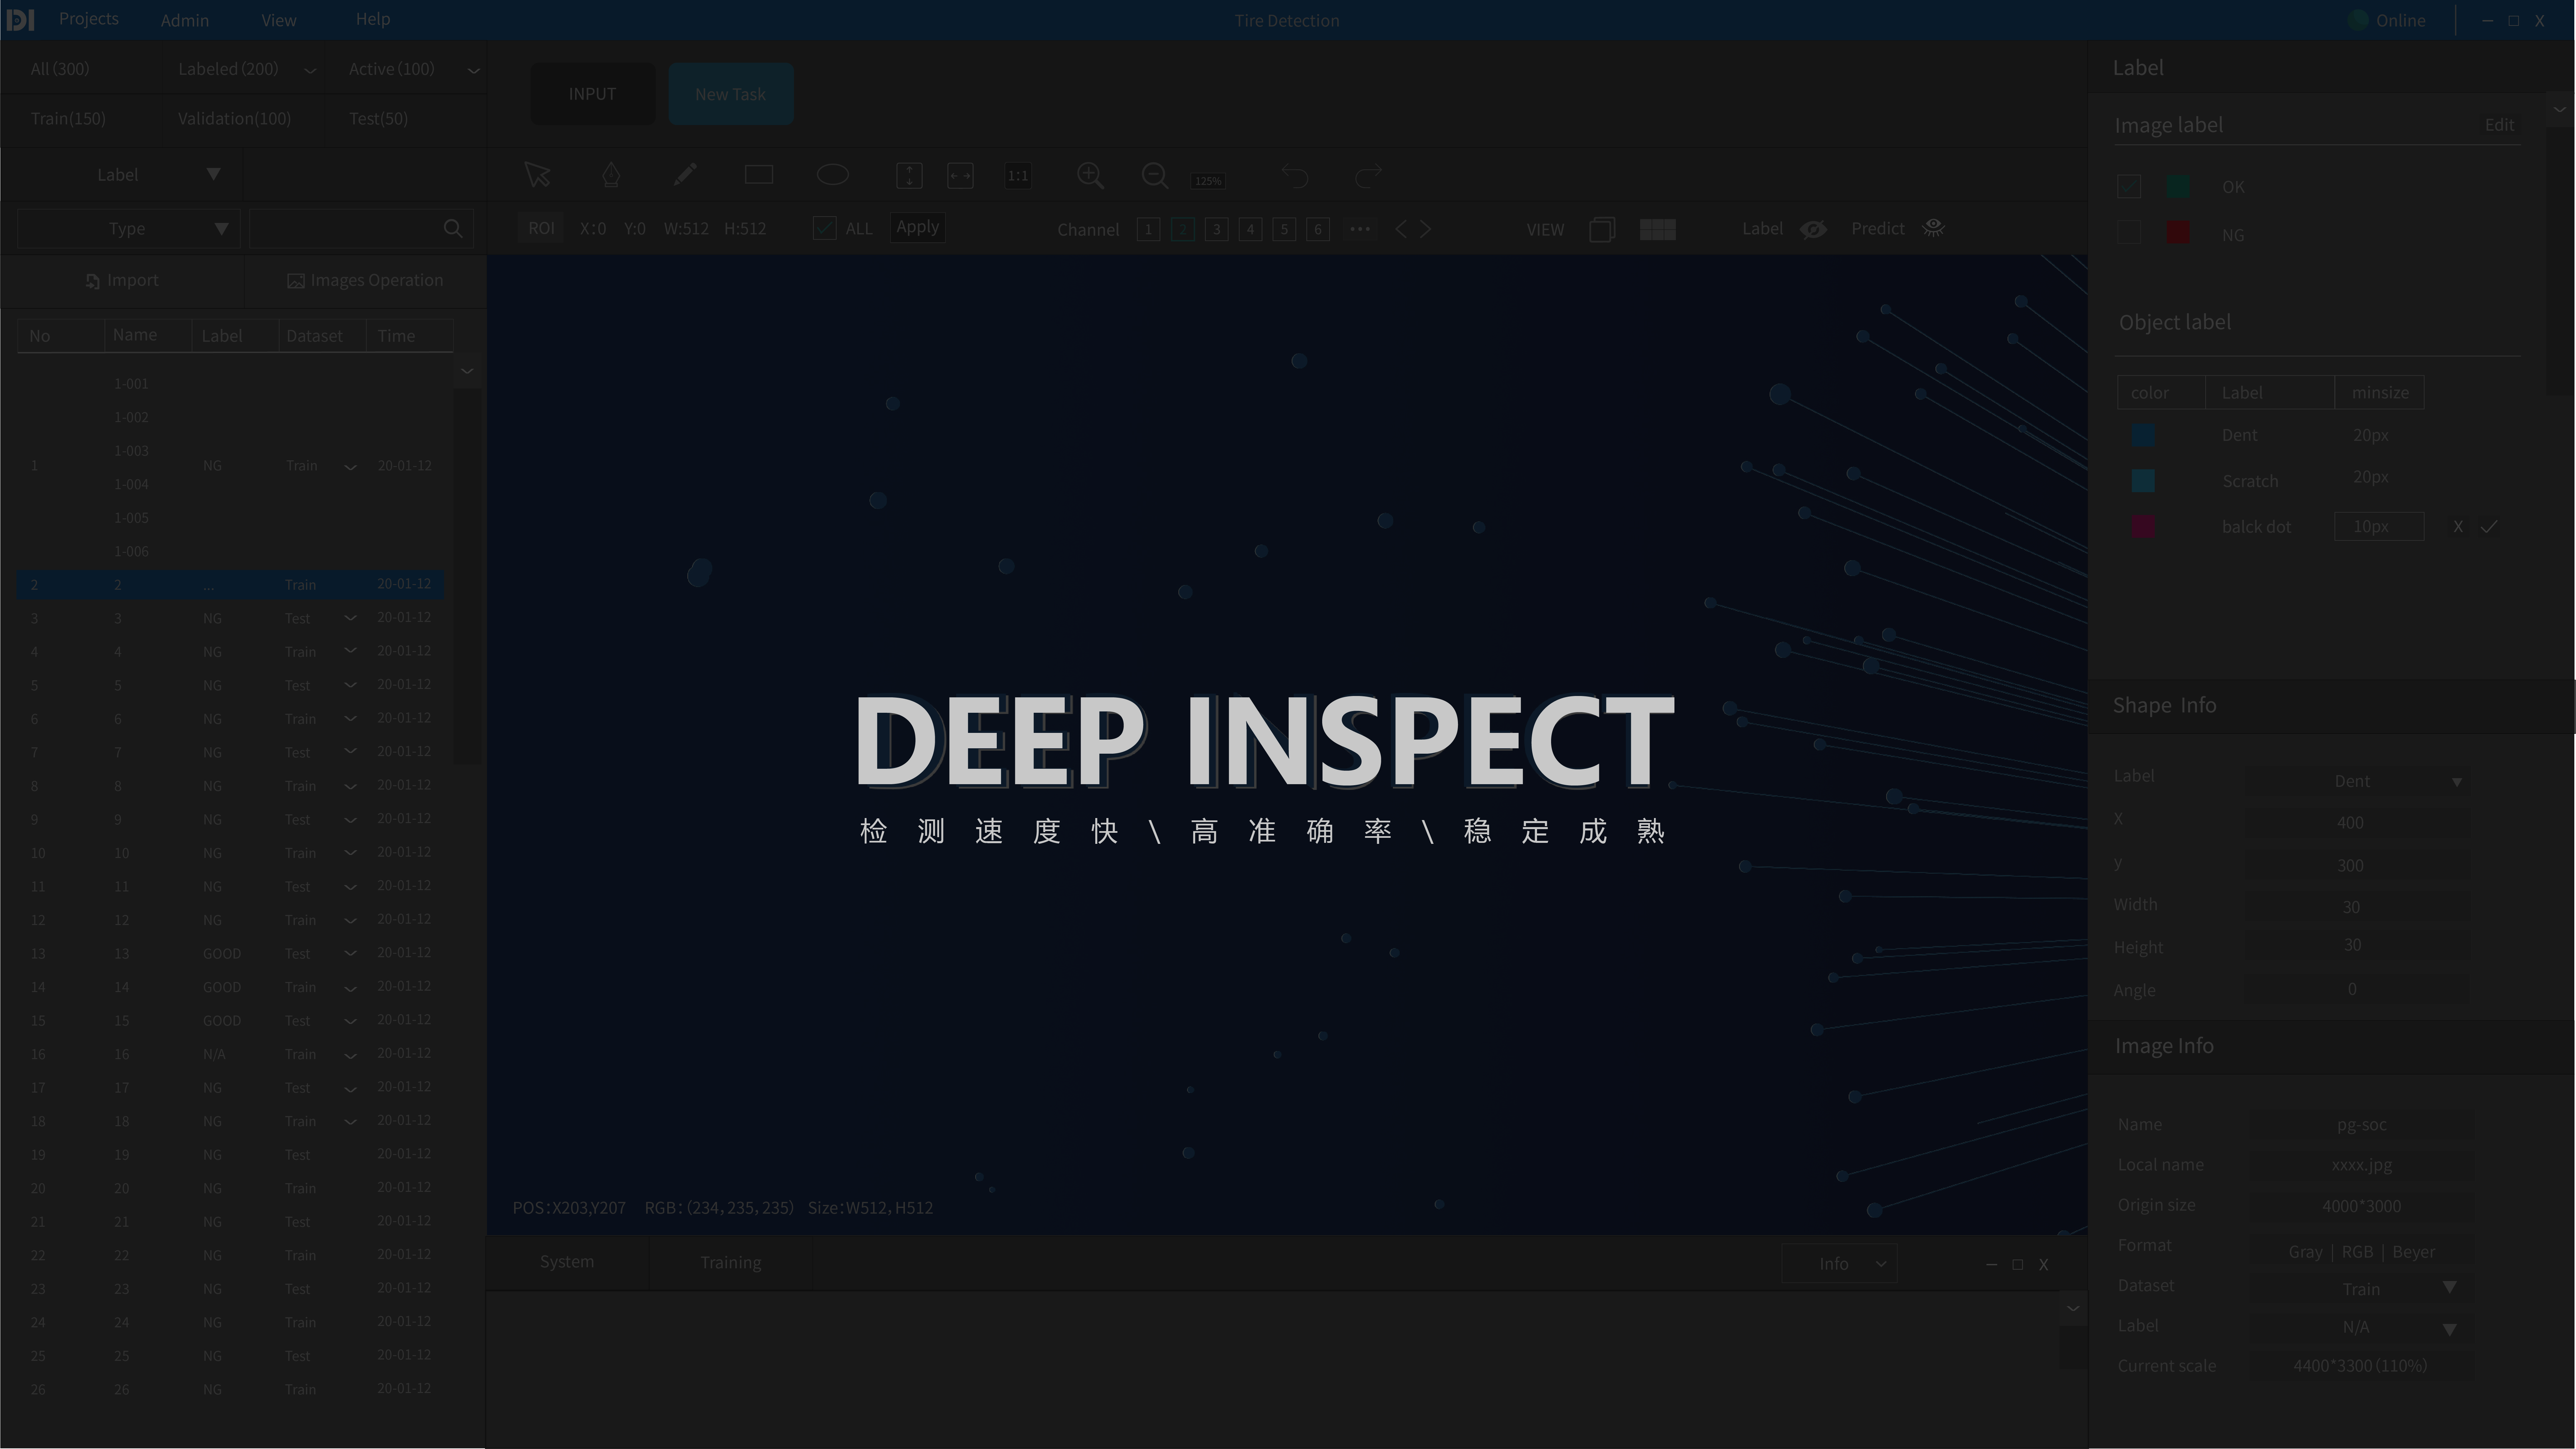
Task: Open the Admin menu
Action: tap(185, 20)
